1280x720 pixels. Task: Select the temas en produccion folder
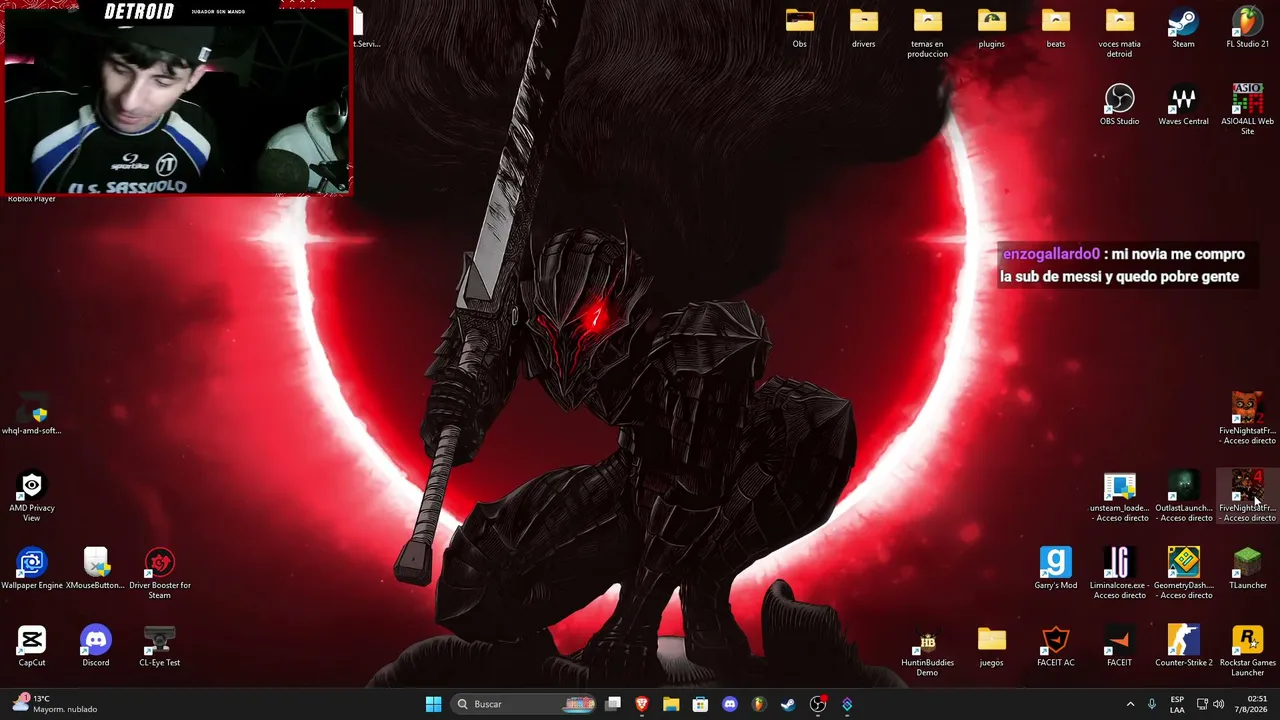[x=927, y=33]
